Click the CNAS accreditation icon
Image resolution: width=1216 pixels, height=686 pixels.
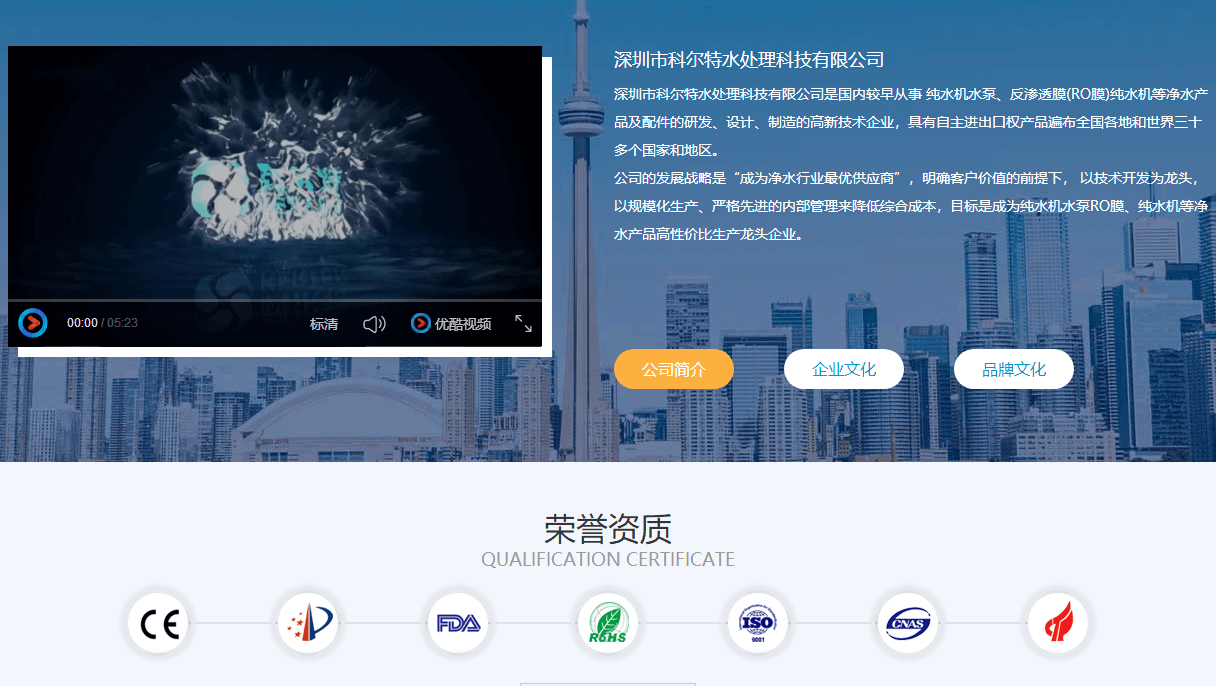click(907, 622)
